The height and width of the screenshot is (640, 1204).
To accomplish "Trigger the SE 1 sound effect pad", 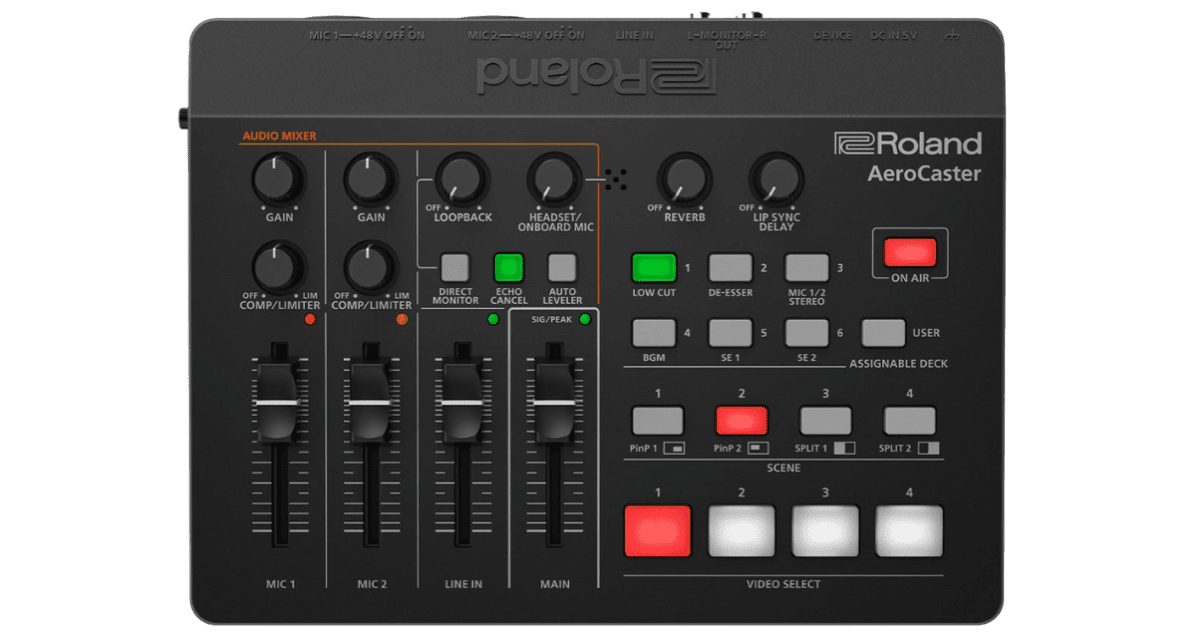I will click(730, 331).
